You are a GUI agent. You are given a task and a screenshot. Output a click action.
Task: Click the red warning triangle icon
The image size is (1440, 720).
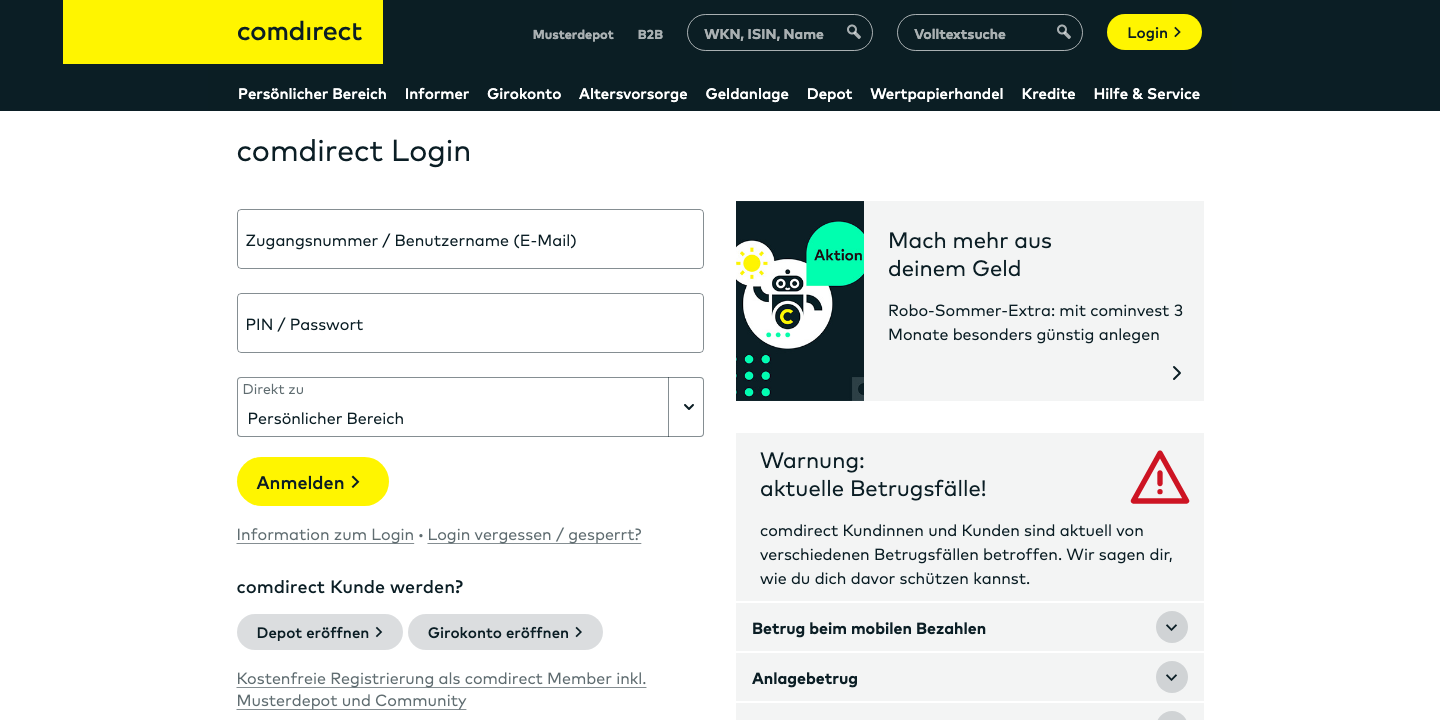(1160, 477)
